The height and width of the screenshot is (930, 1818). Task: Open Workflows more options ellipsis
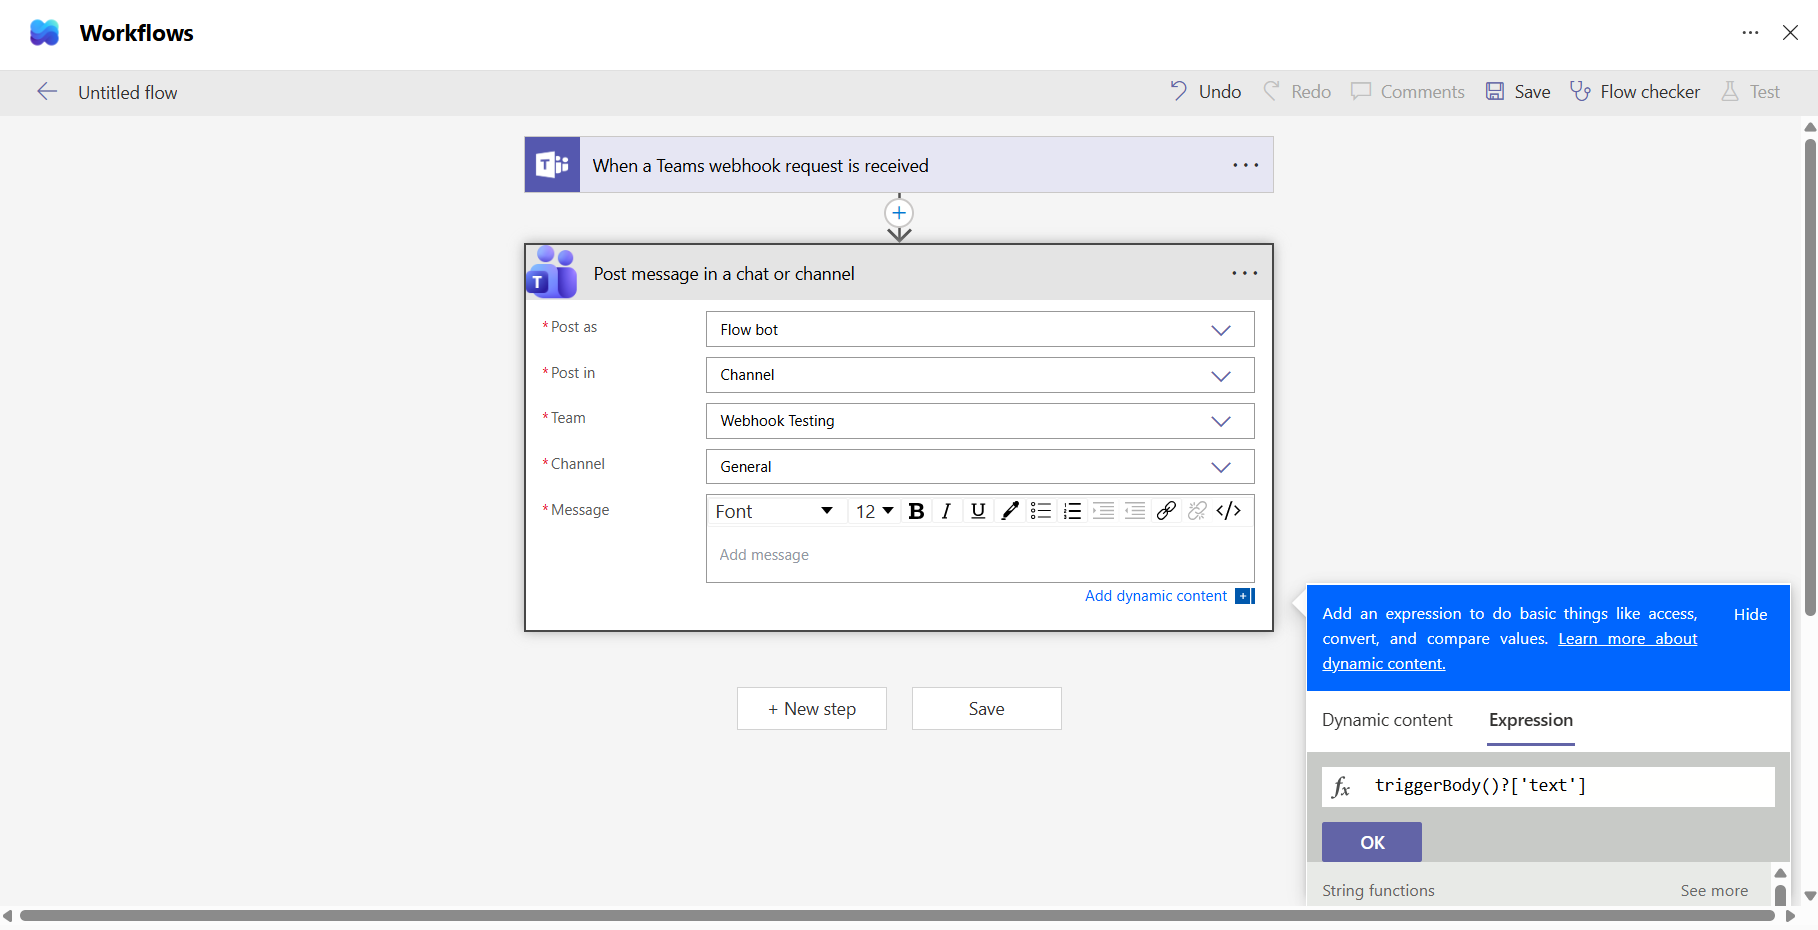(x=1750, y=33)
